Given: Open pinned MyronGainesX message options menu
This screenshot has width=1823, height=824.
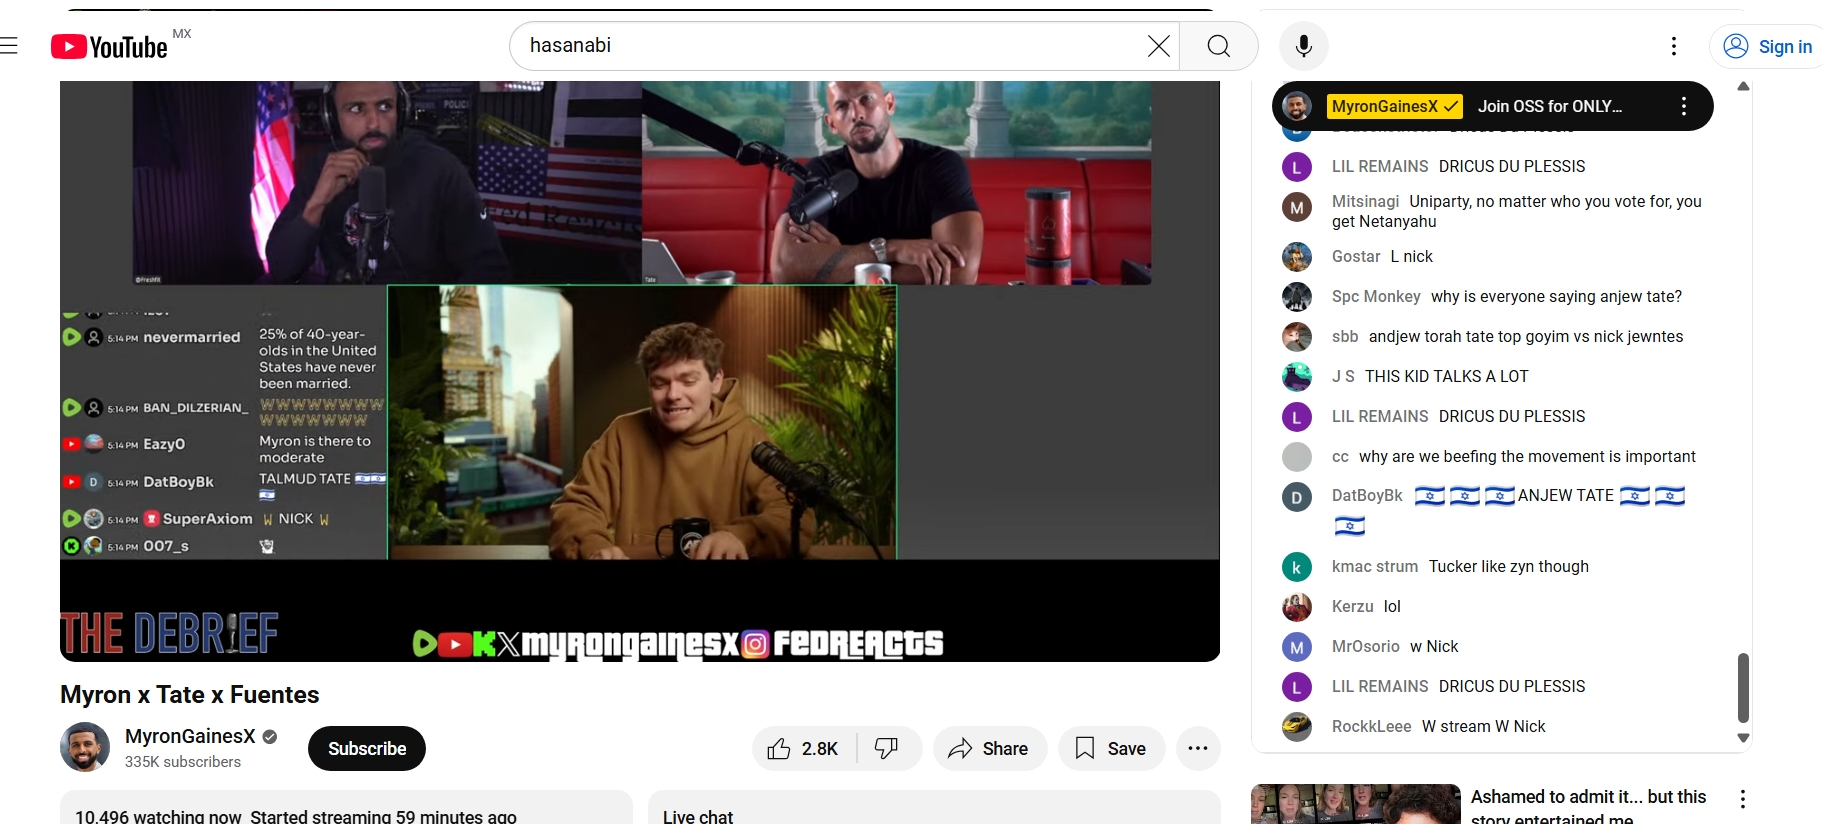Looking at the screenshot, I should coord(1684,106).
